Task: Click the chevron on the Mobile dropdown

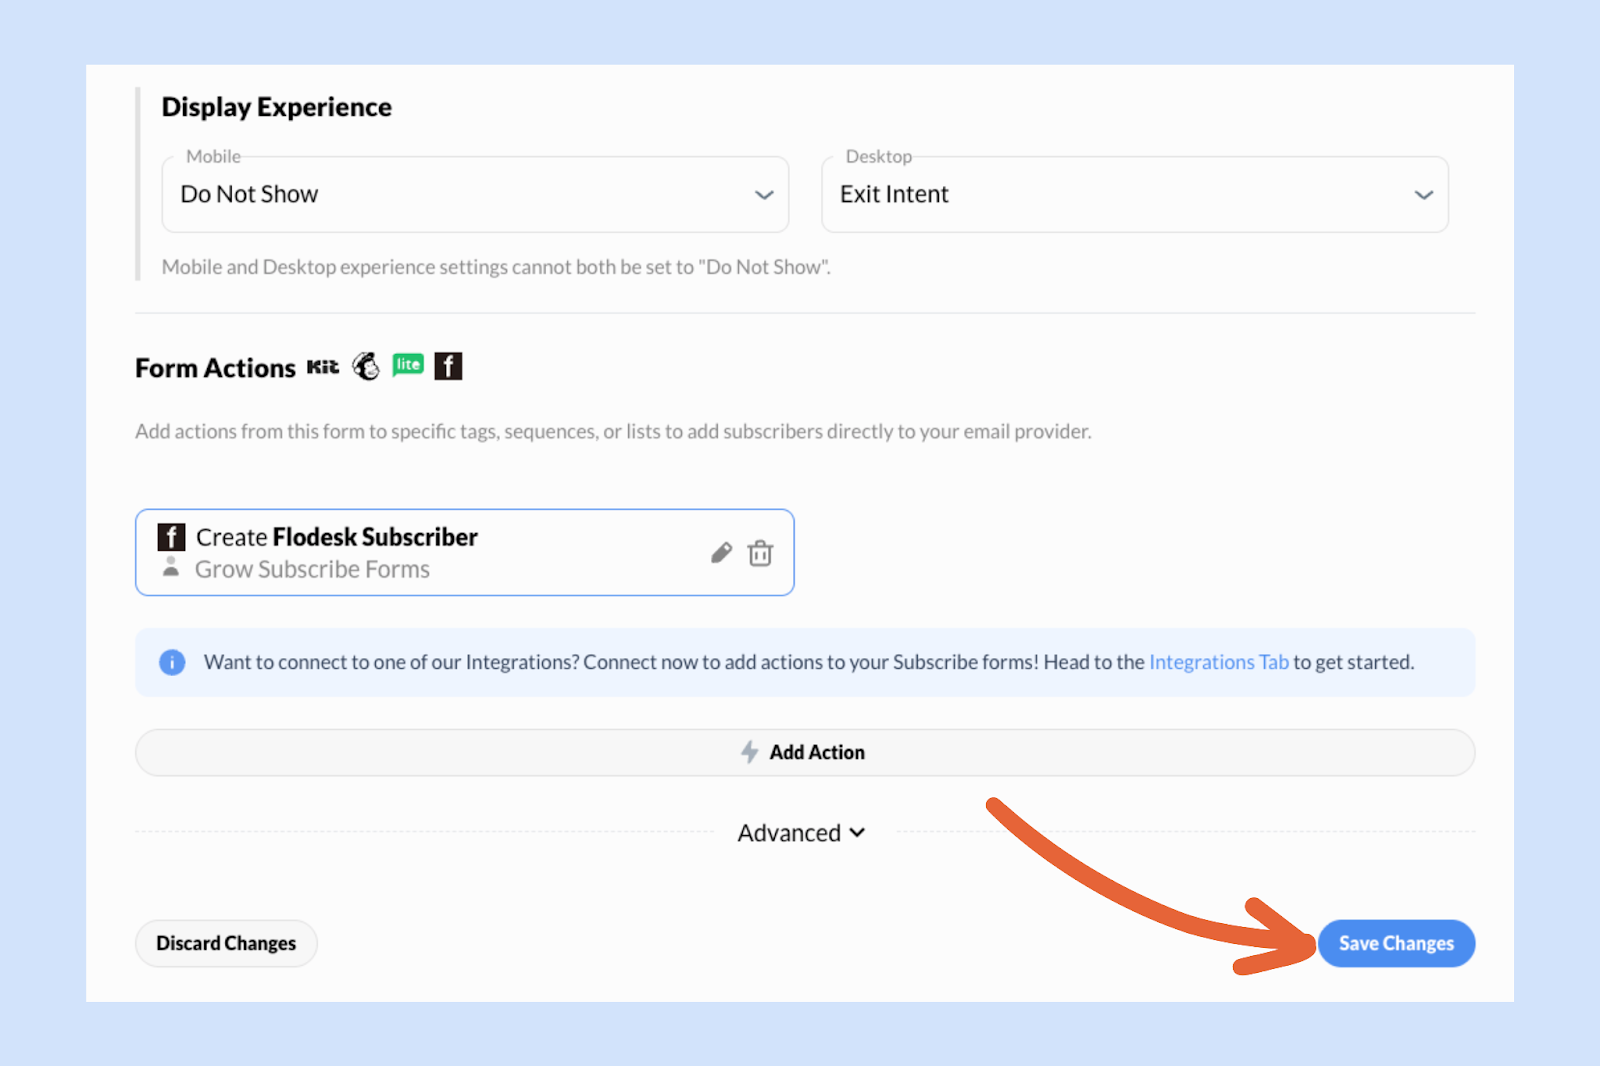Action: point(764,195)
